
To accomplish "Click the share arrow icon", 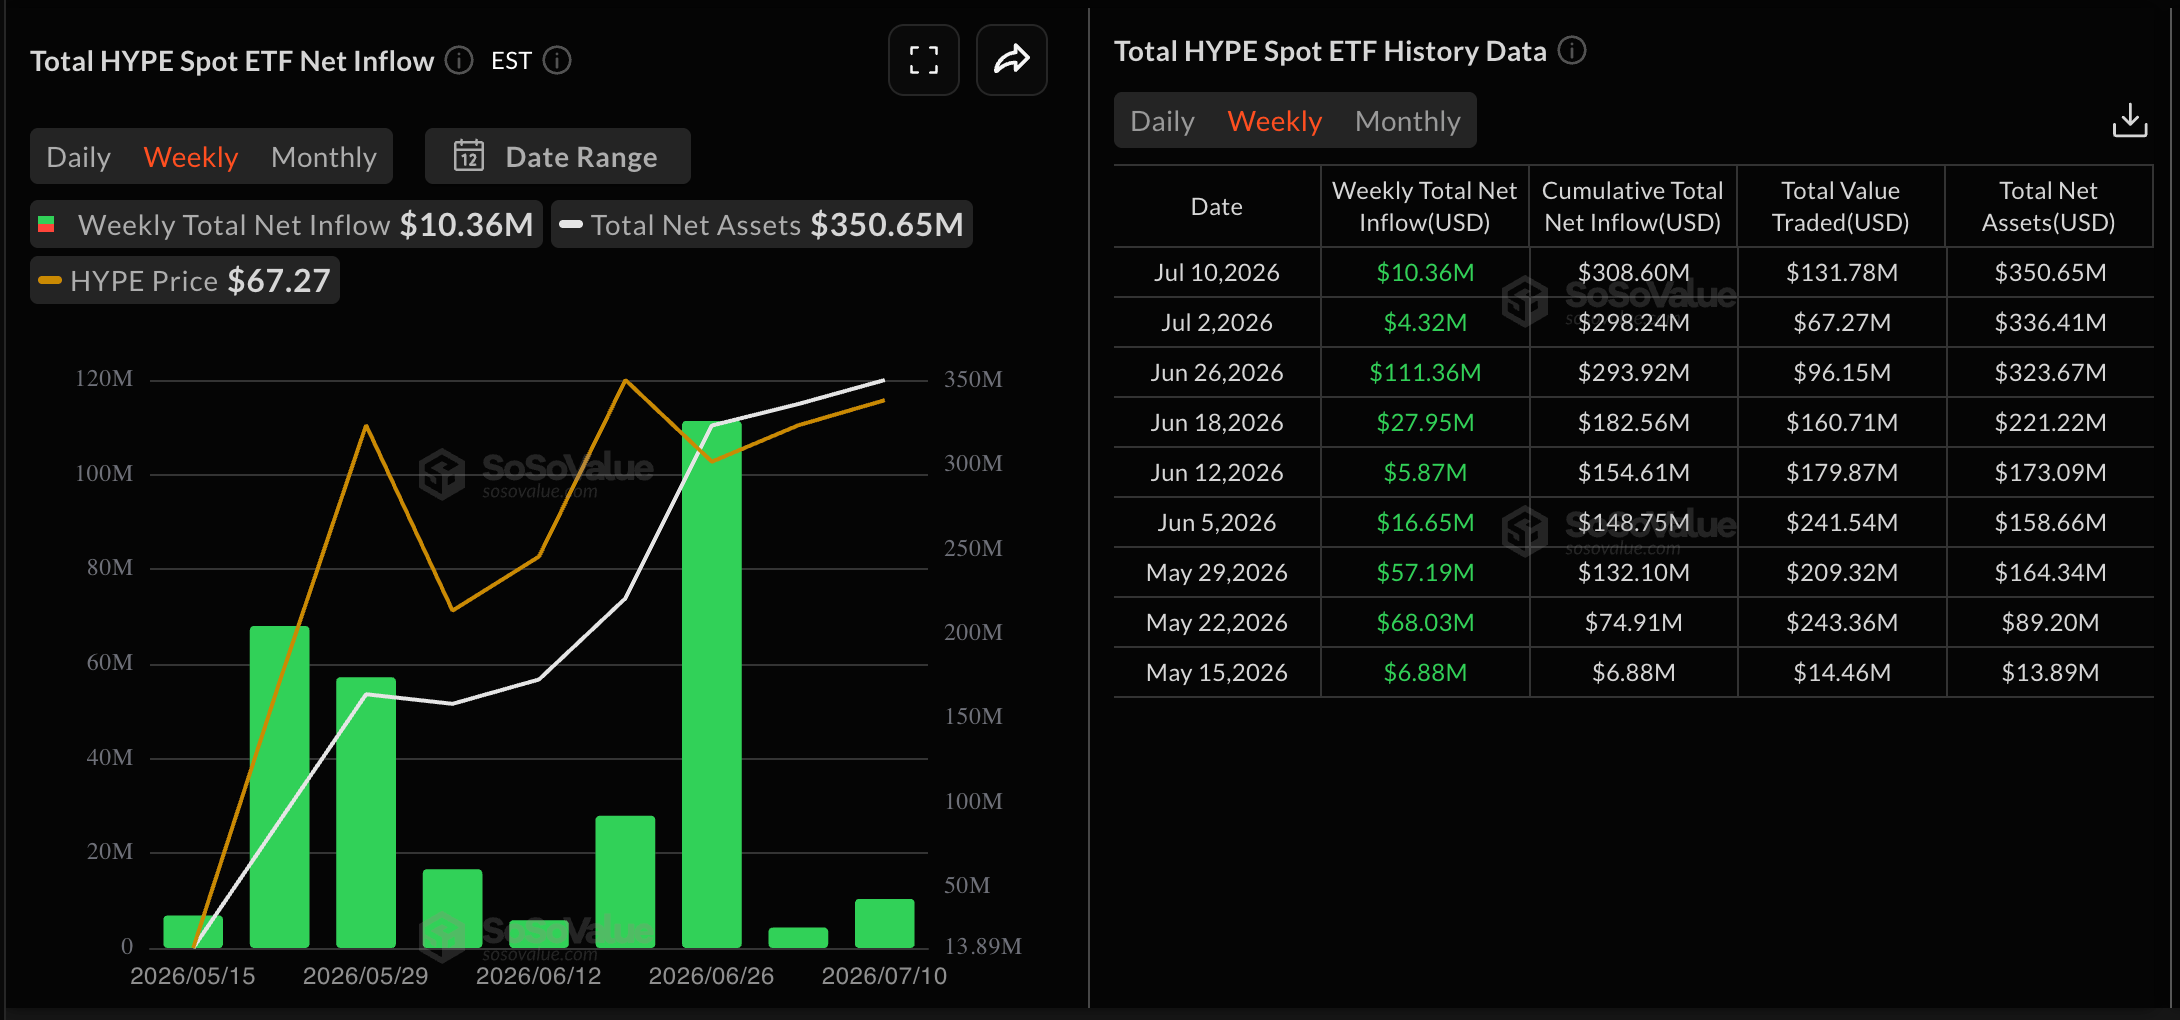I will point(1012,60).
